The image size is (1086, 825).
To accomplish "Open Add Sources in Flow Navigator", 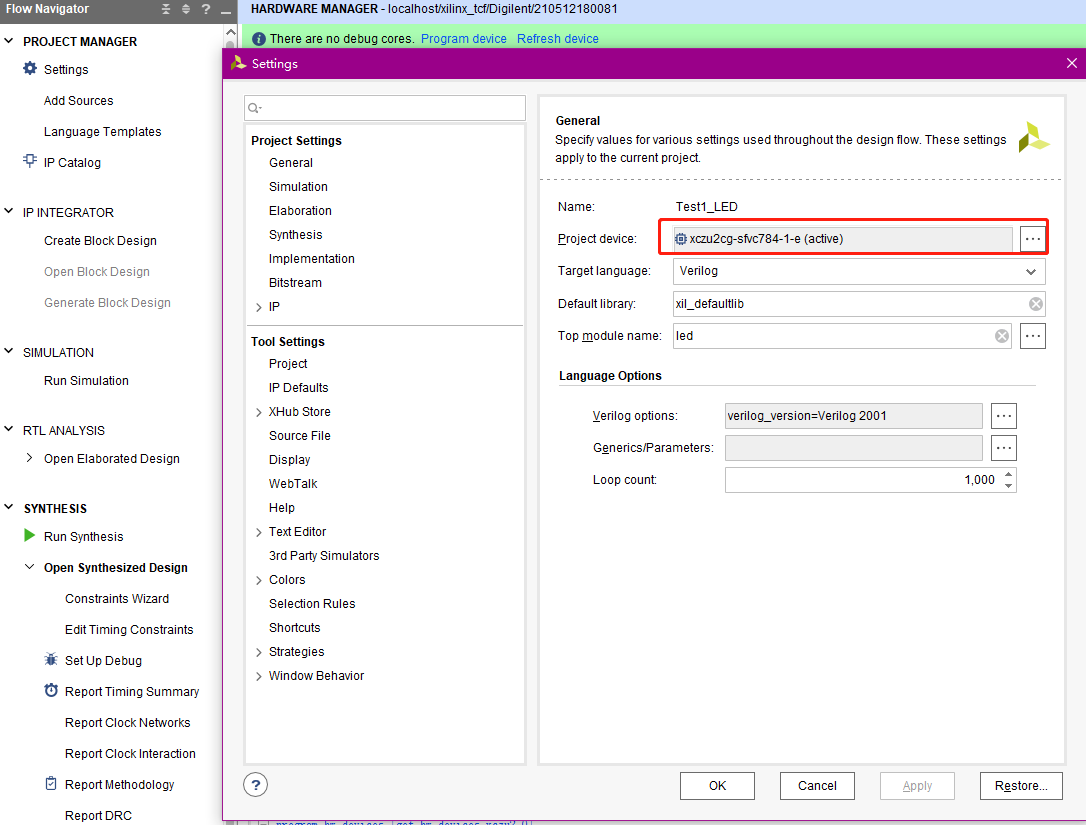I will (78, 100).
